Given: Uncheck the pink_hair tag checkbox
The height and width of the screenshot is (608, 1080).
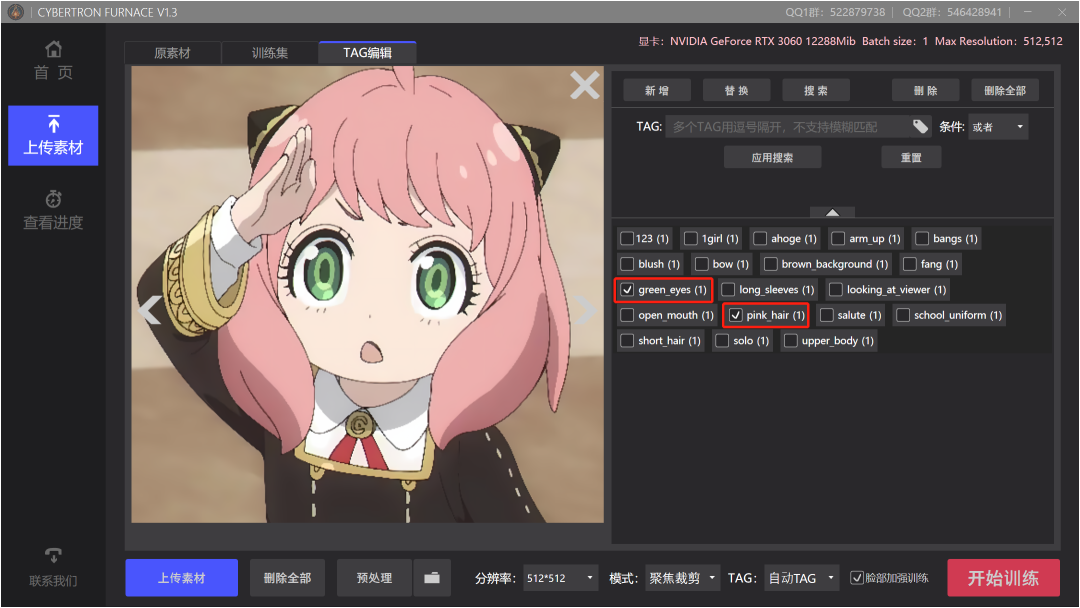Looking at the screenshot, I should pos(736,315).
